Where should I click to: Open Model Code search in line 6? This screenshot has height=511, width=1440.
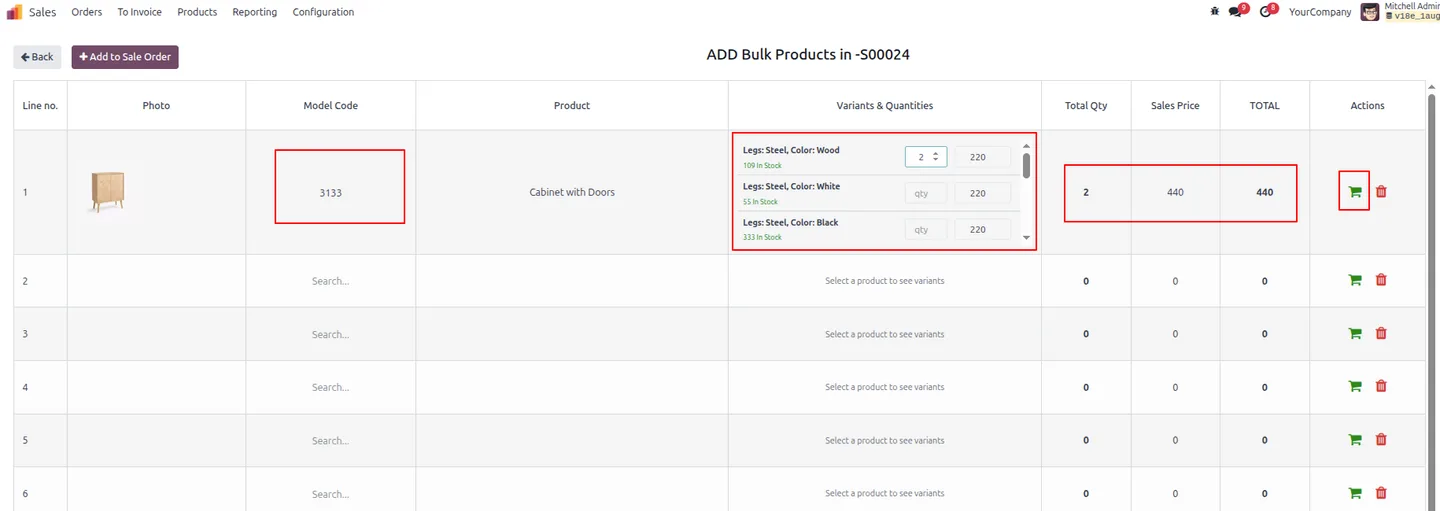click(x=330, y=494)
